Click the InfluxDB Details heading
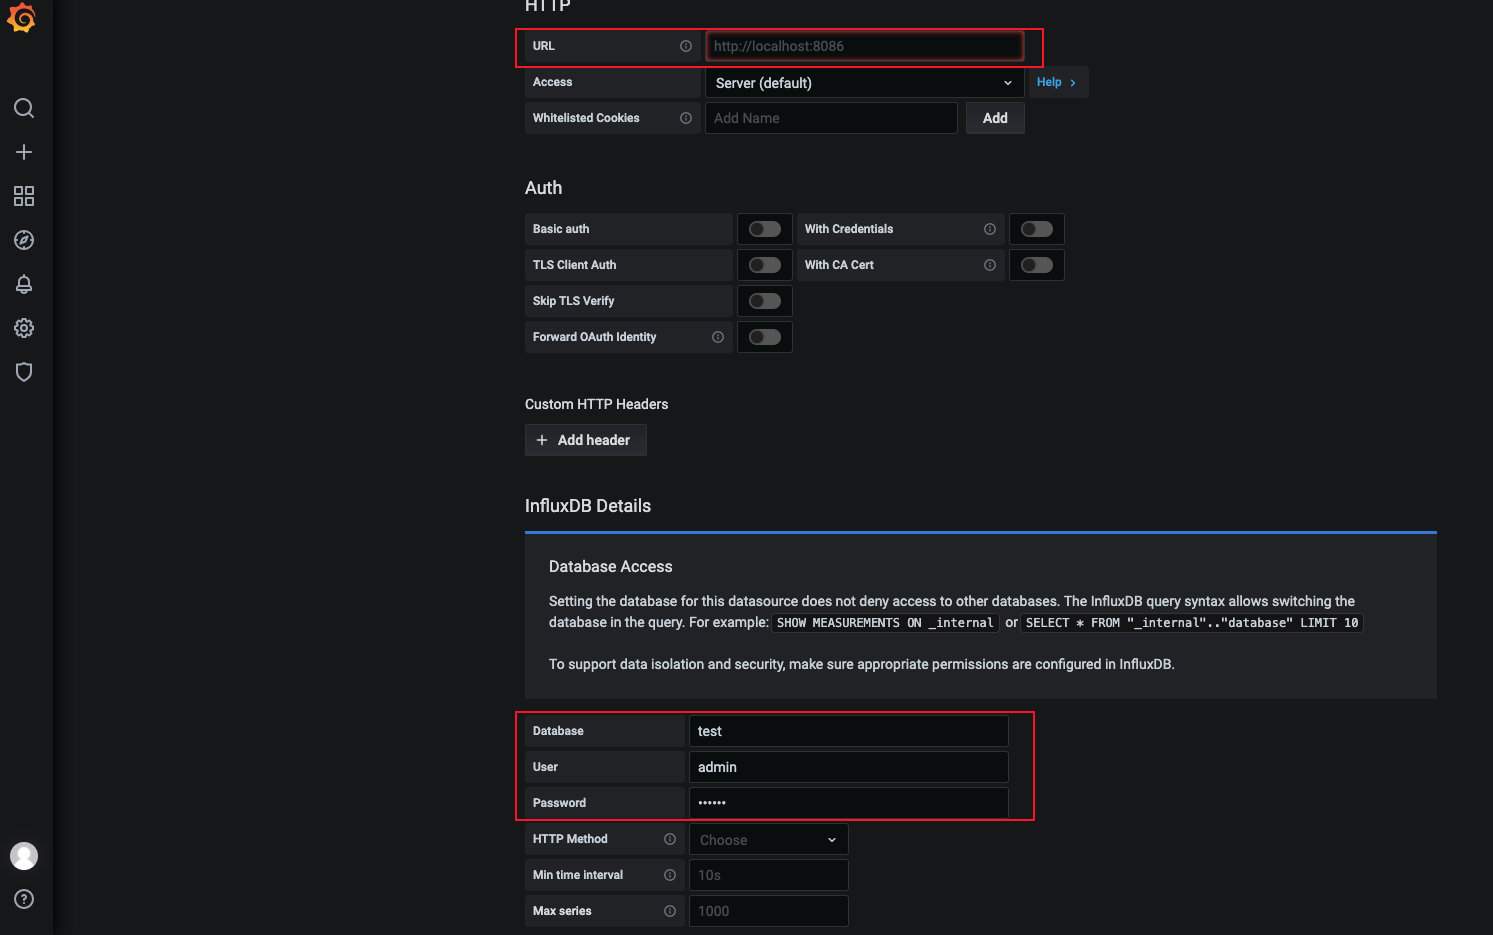The image size is (1493, 935). tap(588, 506)
